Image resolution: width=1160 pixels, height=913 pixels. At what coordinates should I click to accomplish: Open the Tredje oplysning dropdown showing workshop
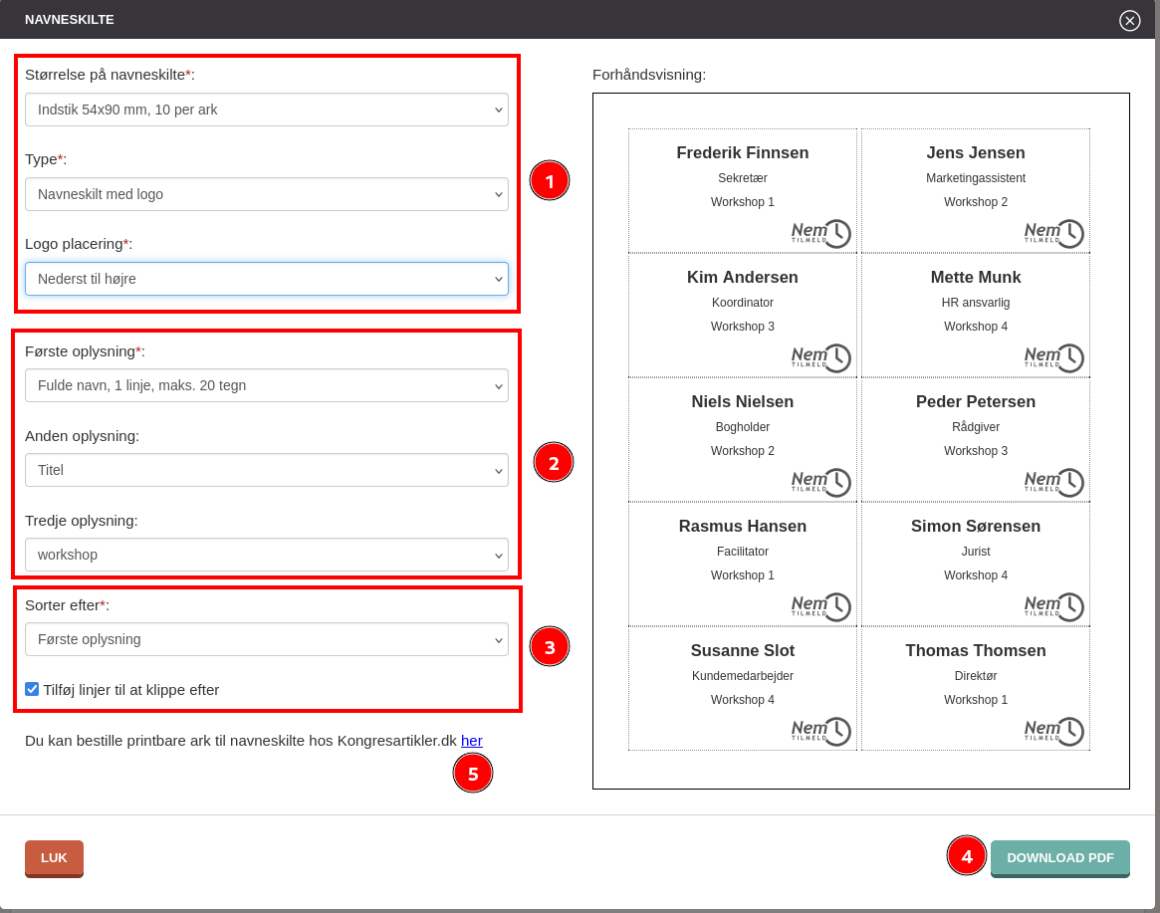pyautogui.click(x=266, y=555)
